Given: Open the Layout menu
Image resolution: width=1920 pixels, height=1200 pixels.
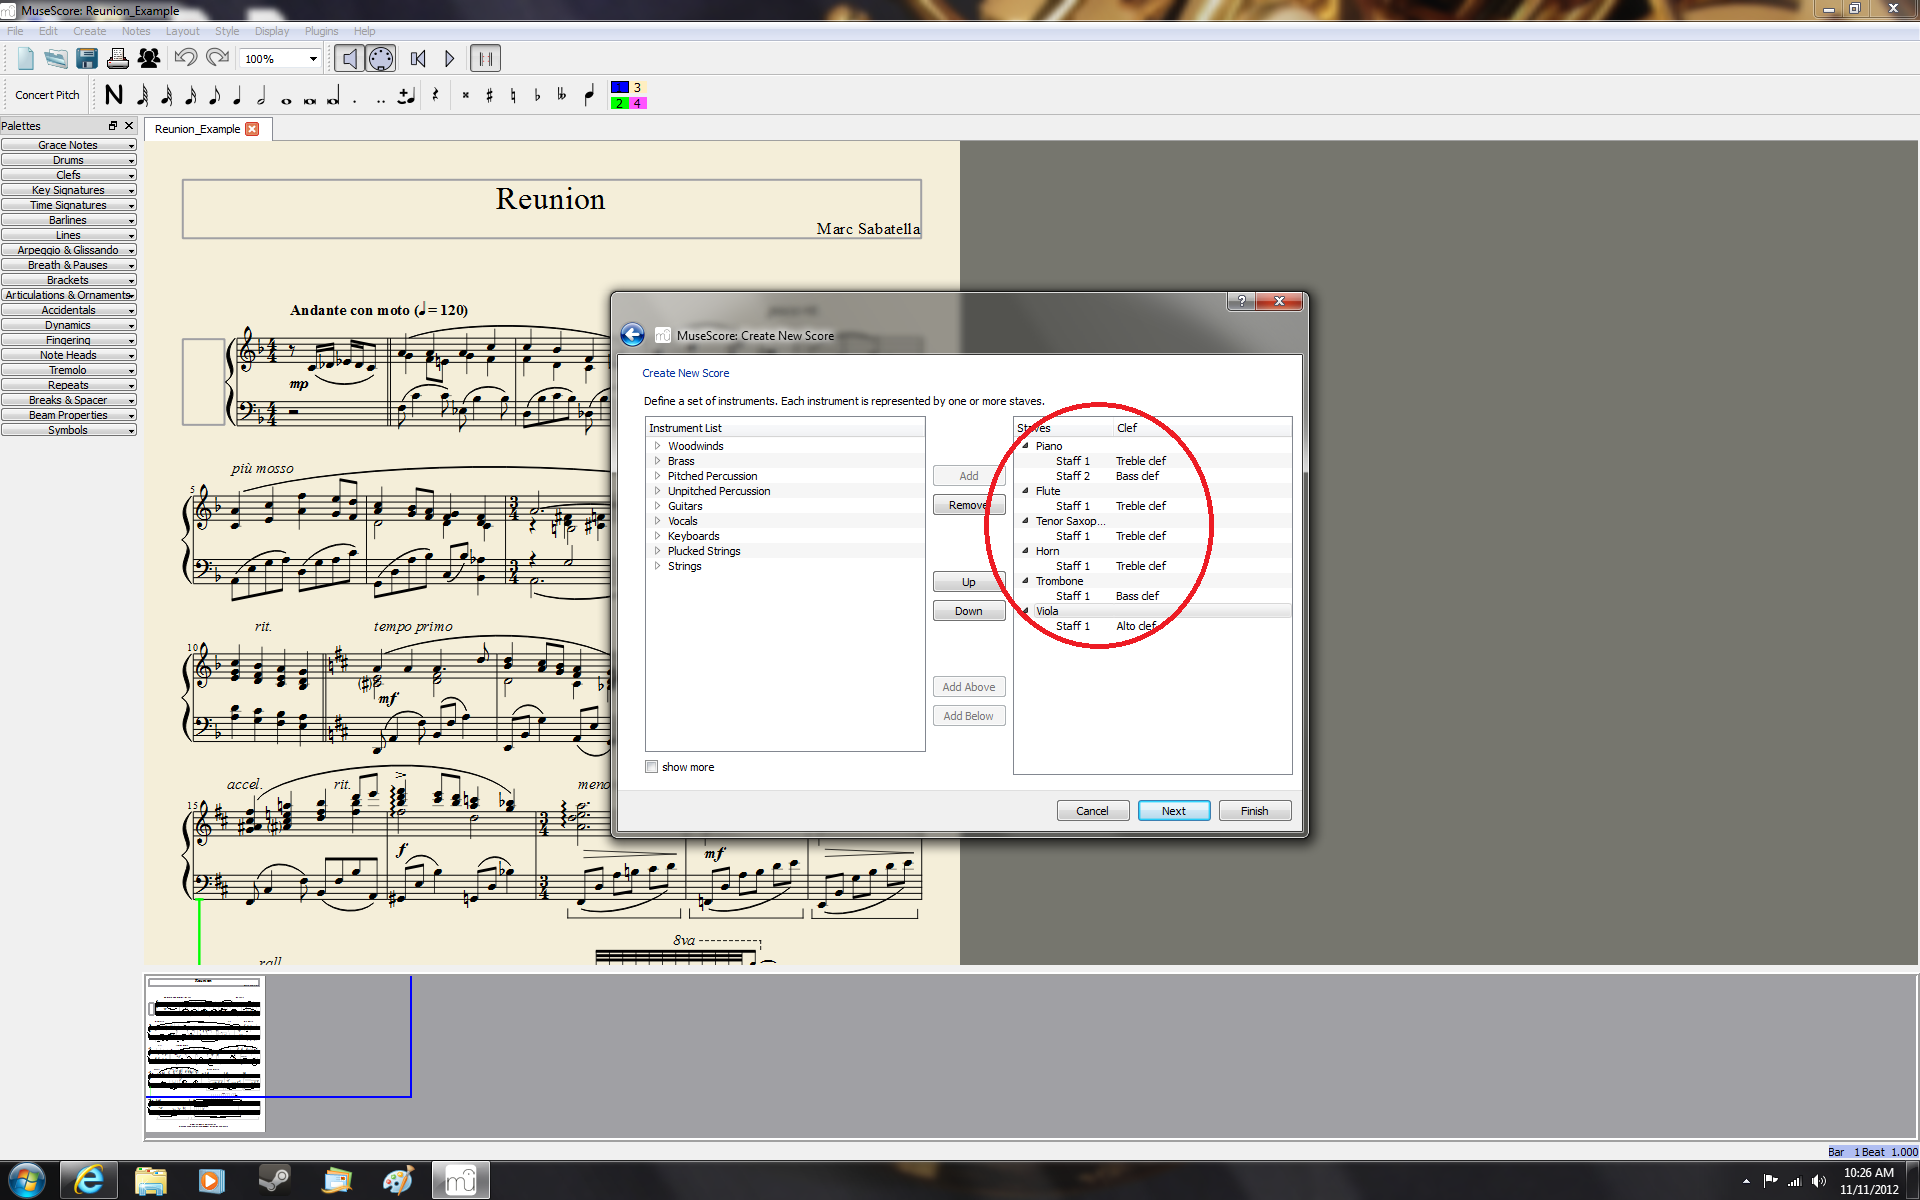Looking at the screenshot, I should (x=182, y=31).
